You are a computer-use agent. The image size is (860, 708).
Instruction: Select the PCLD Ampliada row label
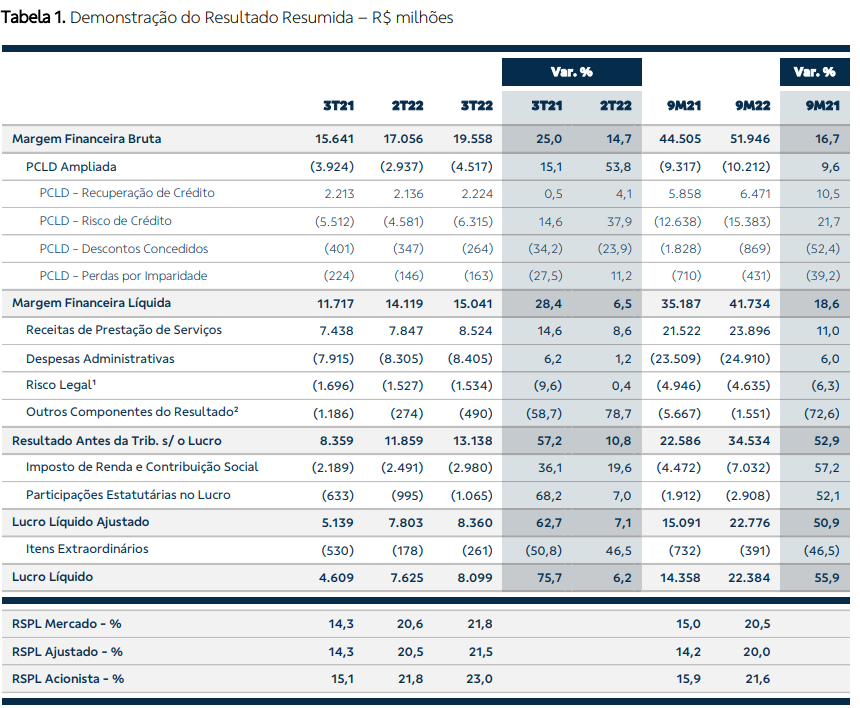(71, 167)
